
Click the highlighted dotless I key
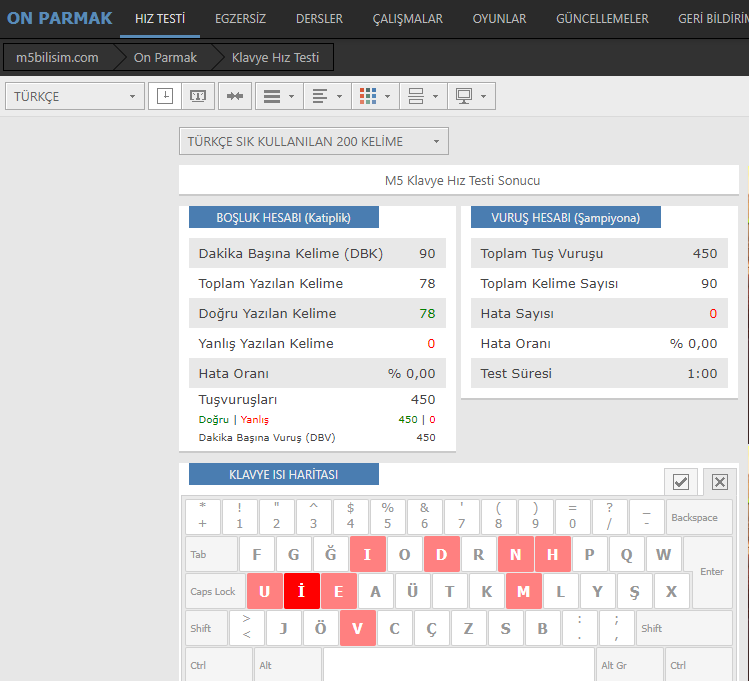click(x=367, y=554)
